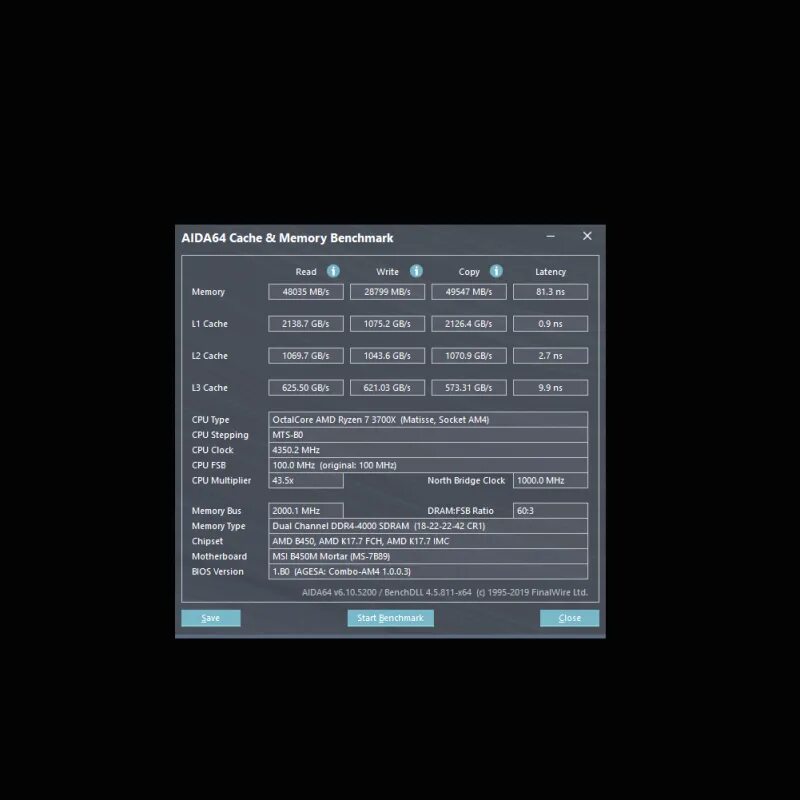This screenshot has width=800, height=800.
Task: Click the Save button
Action: (211, 618)
